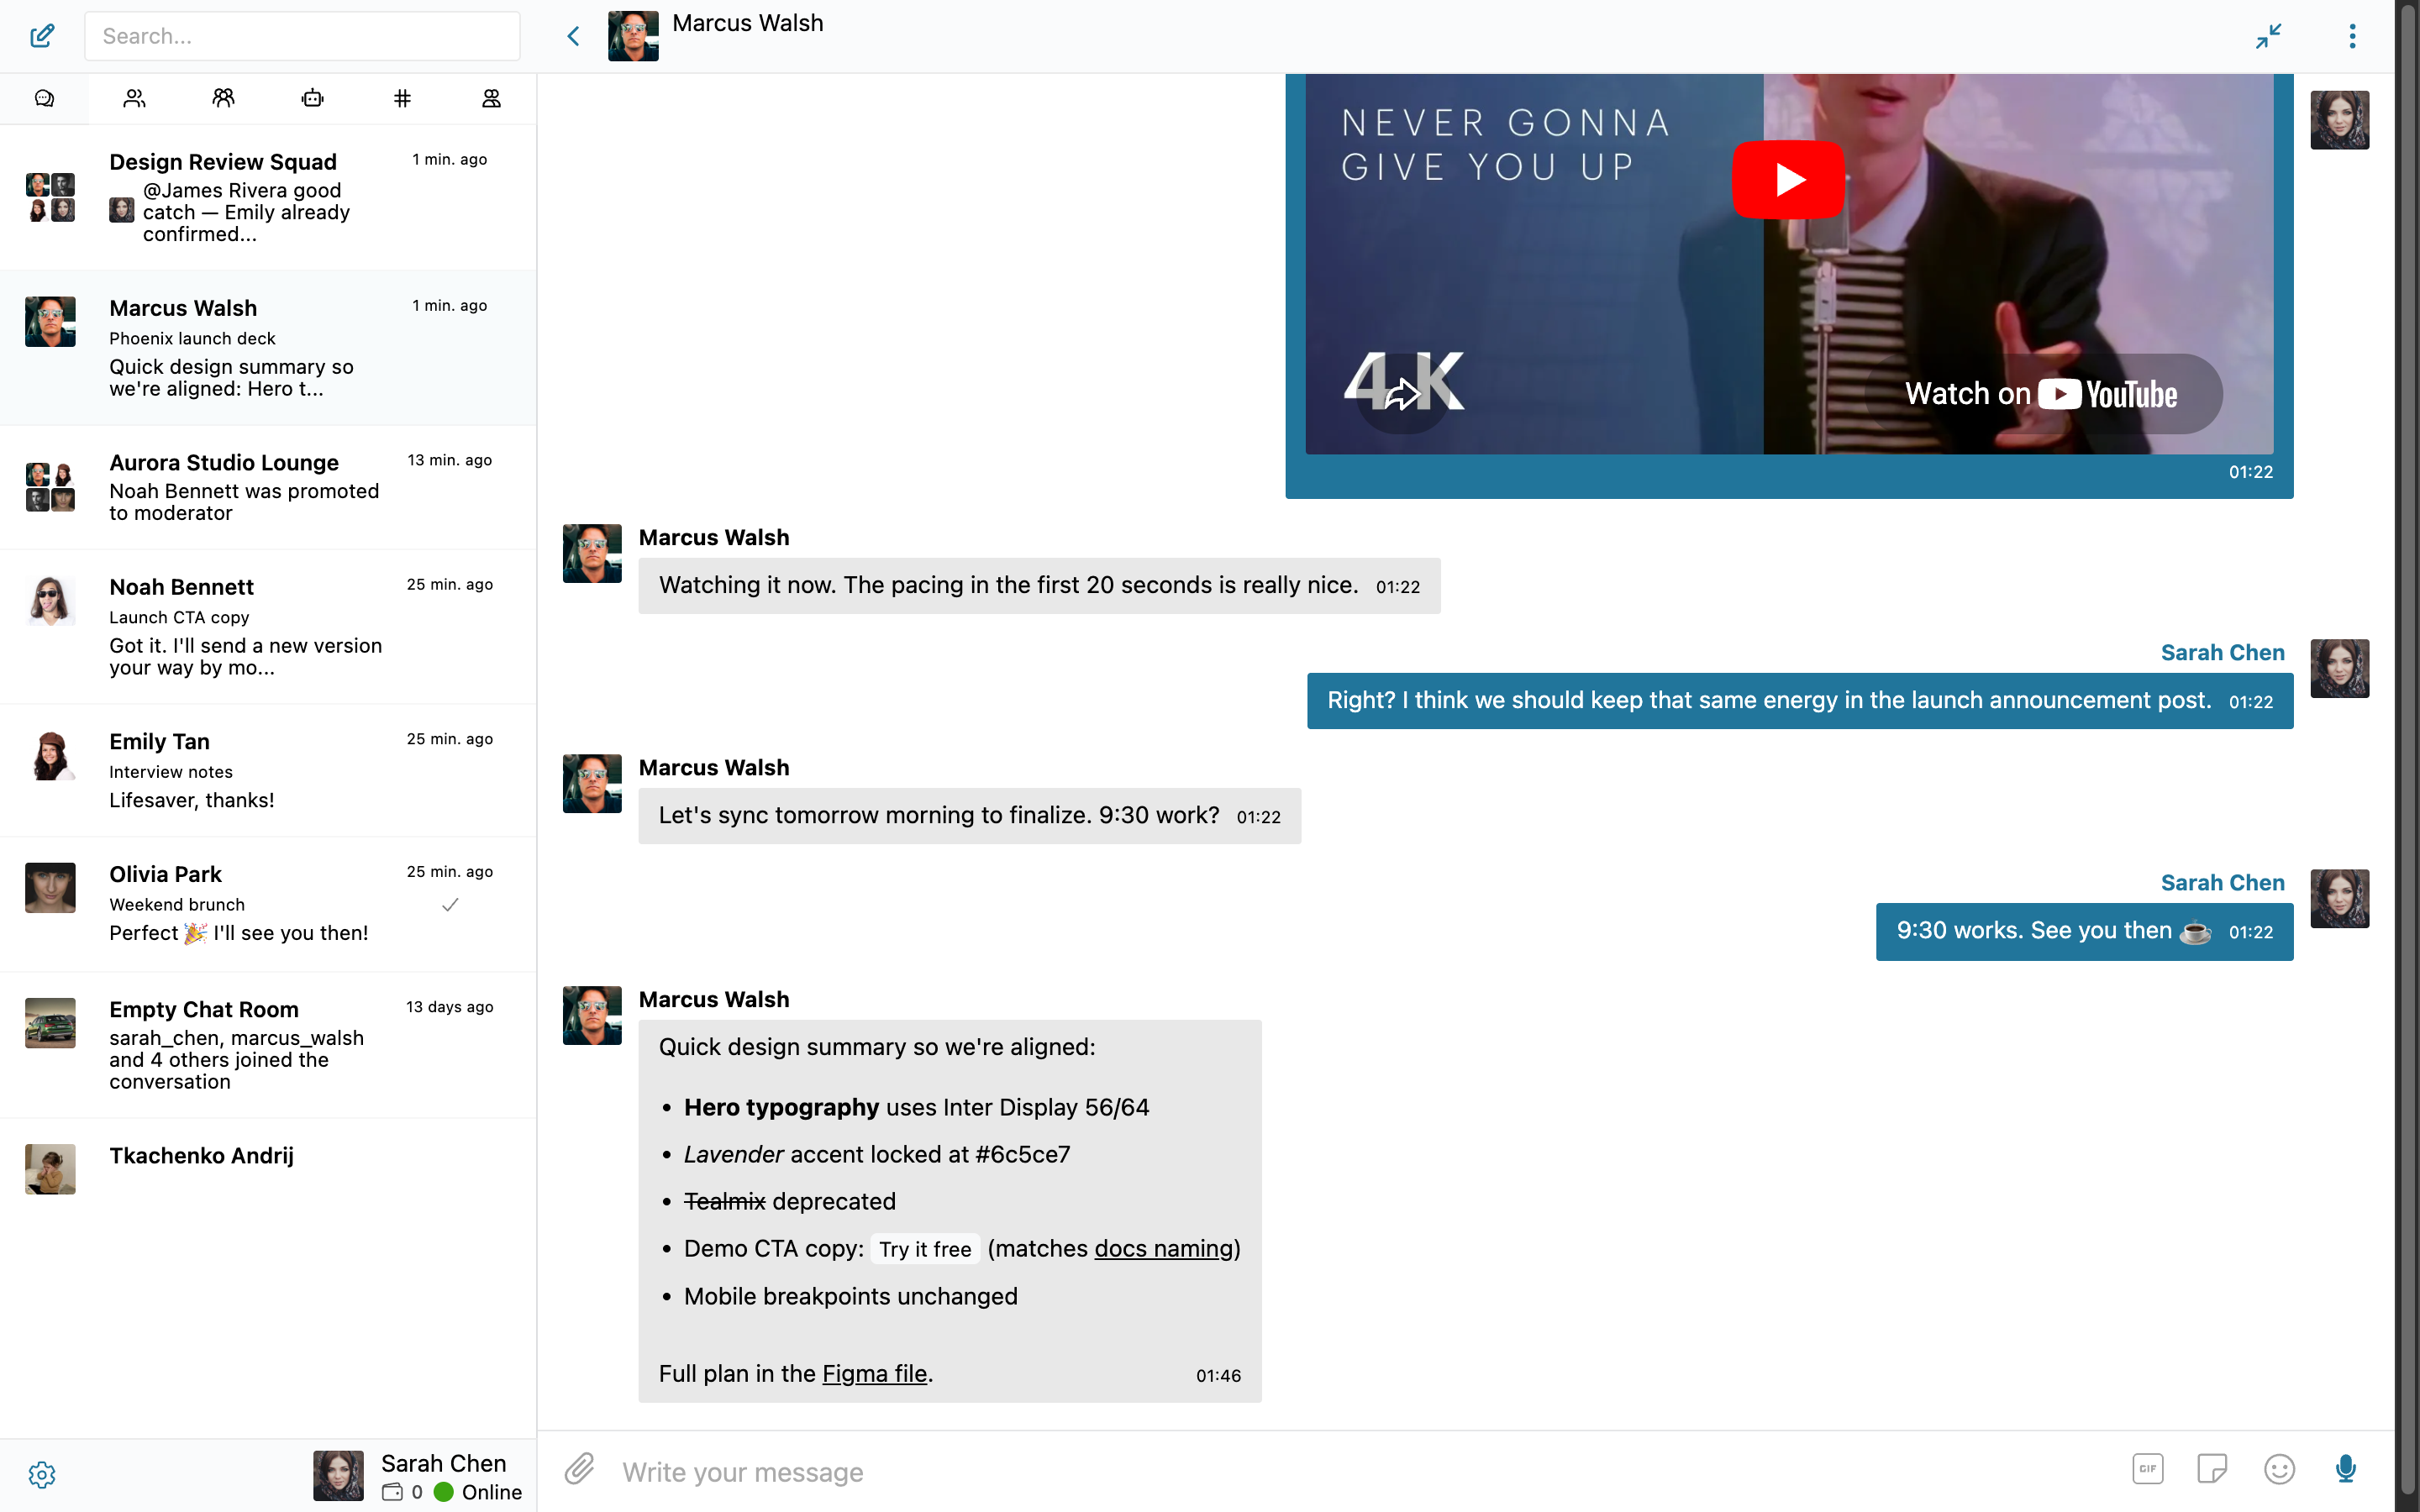
Task: Click the compose new message pencil icon
Action: pos(42,36)
